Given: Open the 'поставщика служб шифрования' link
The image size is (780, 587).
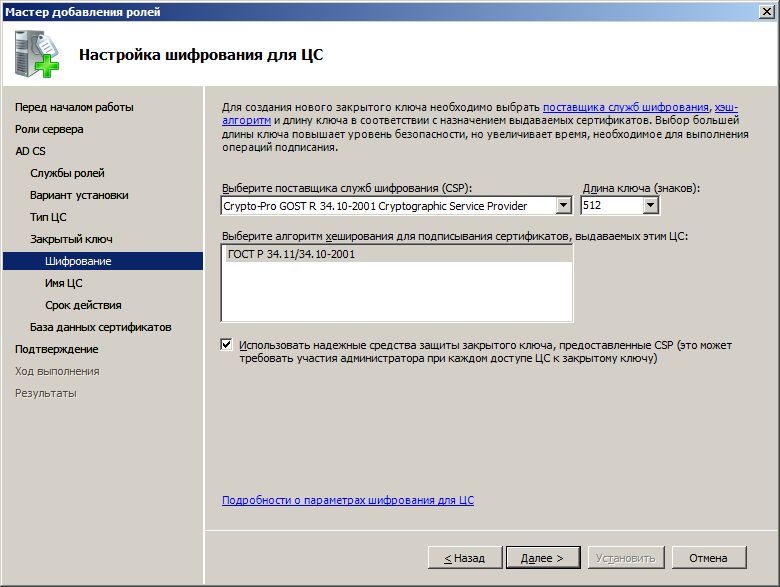Looking at the screenshot, I should 625,107.
